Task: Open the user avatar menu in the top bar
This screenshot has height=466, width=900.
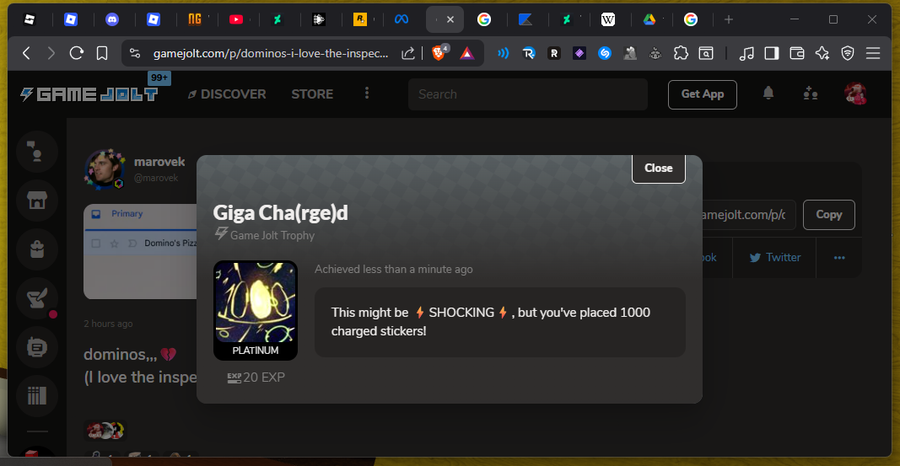Action: pyautogui.click(x=855, y=94)
